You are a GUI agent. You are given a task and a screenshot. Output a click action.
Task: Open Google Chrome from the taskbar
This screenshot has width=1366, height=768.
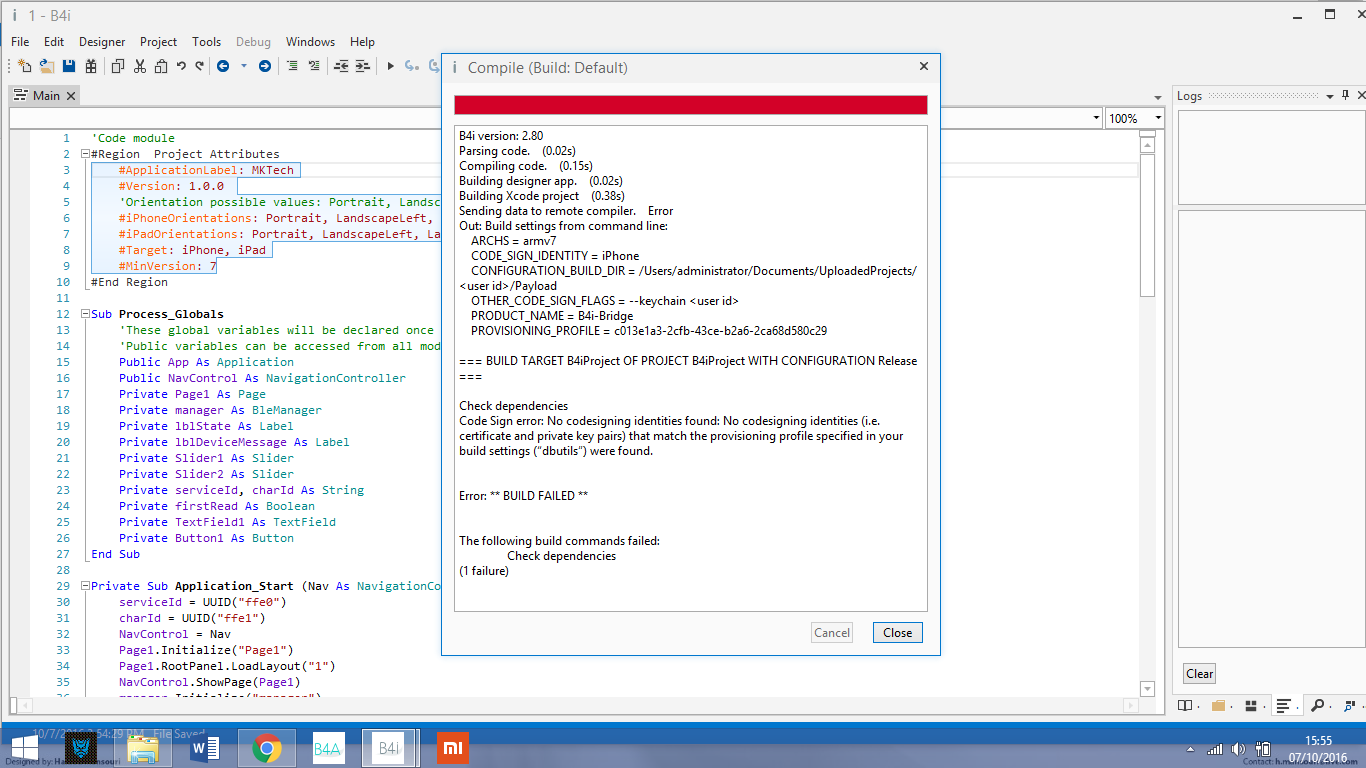click(266, 748)
